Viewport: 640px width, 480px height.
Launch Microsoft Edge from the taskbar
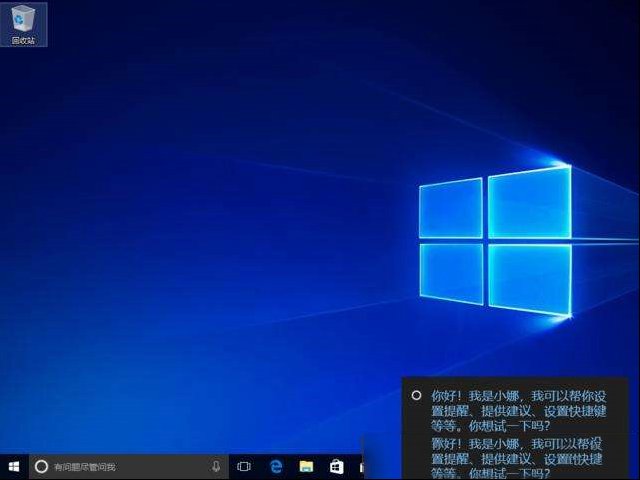tap(276, 467)
